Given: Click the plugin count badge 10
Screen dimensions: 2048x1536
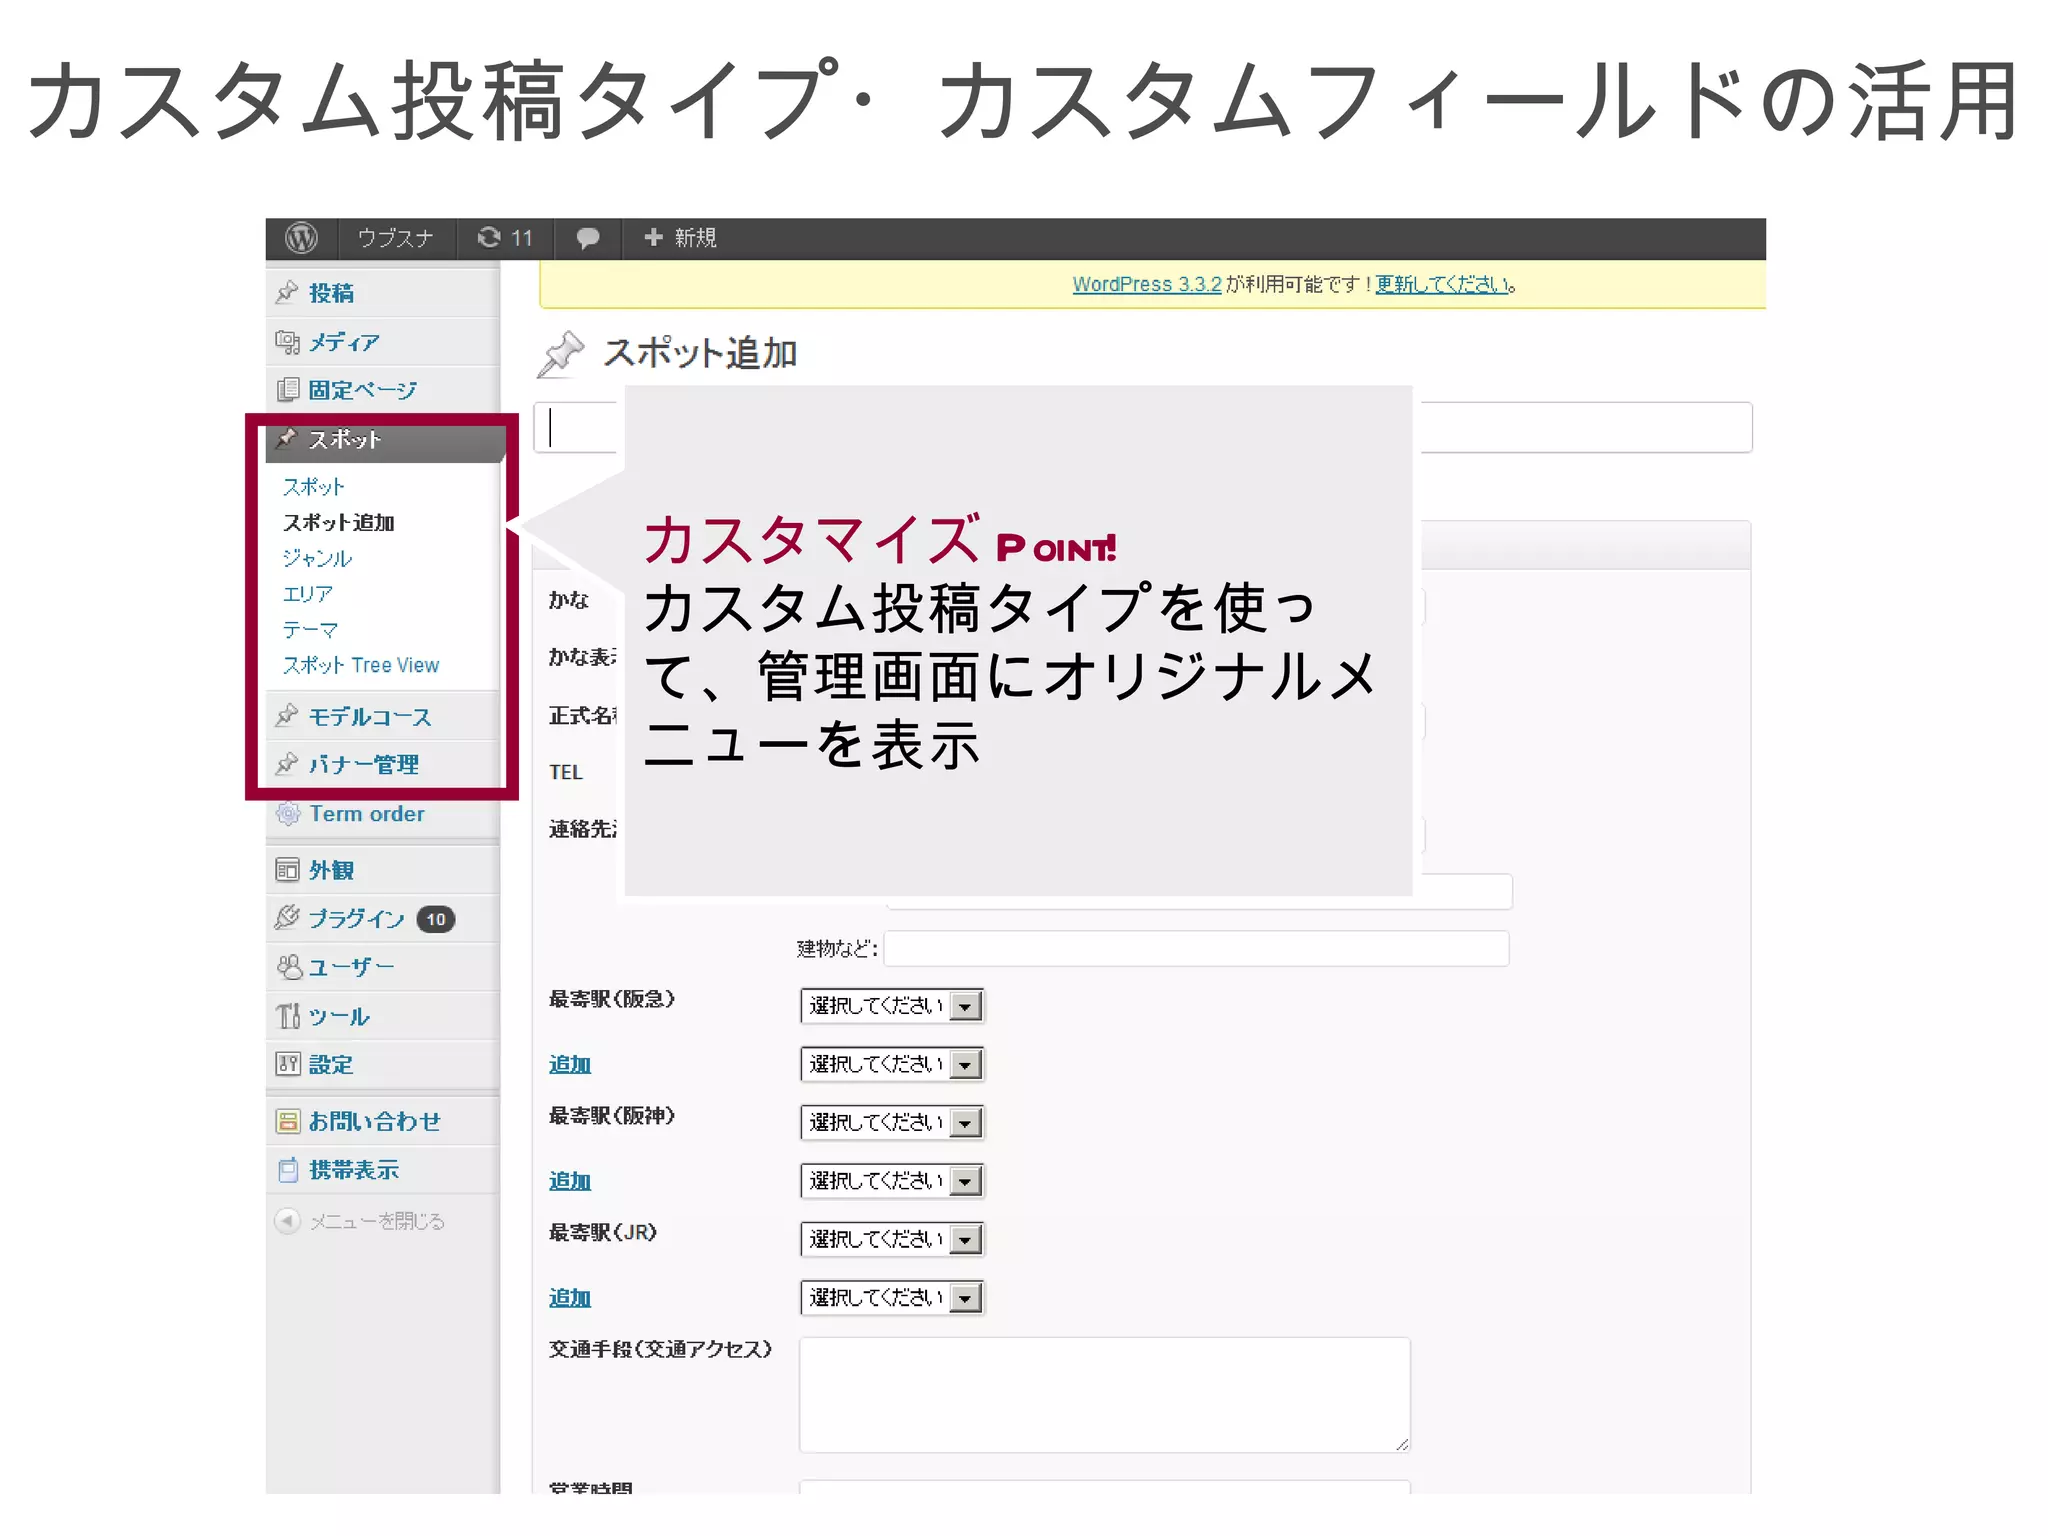Looking at the screenshot, I should [436, 919].
